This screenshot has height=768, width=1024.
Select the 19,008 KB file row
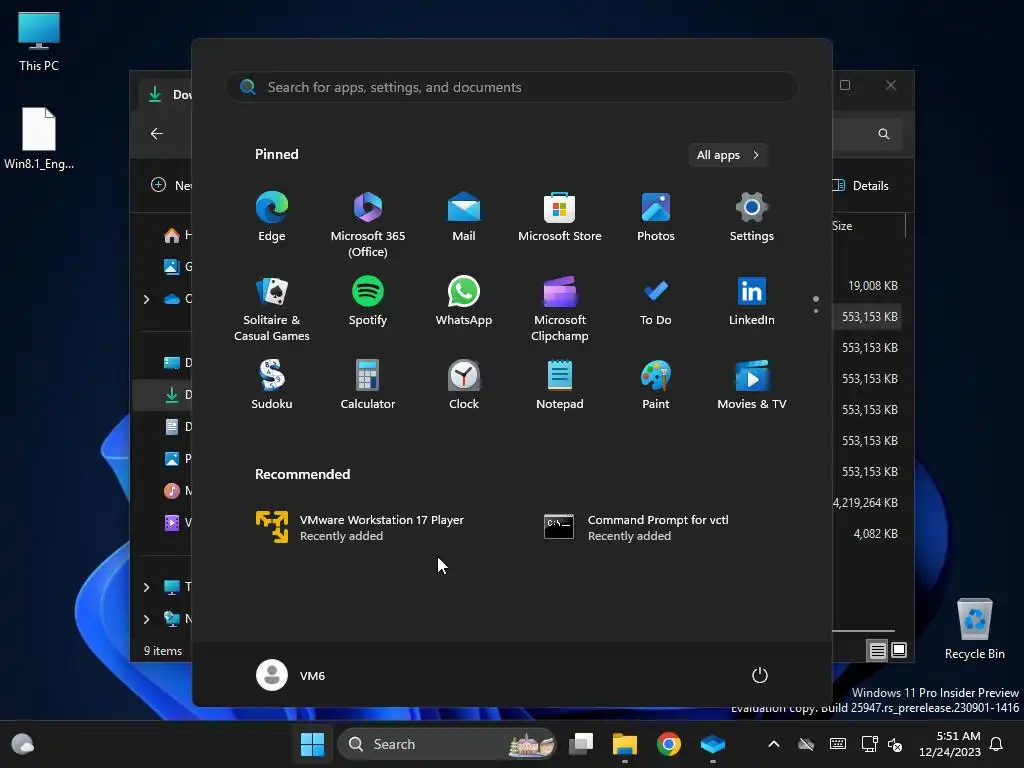click(x=869, y=285)
